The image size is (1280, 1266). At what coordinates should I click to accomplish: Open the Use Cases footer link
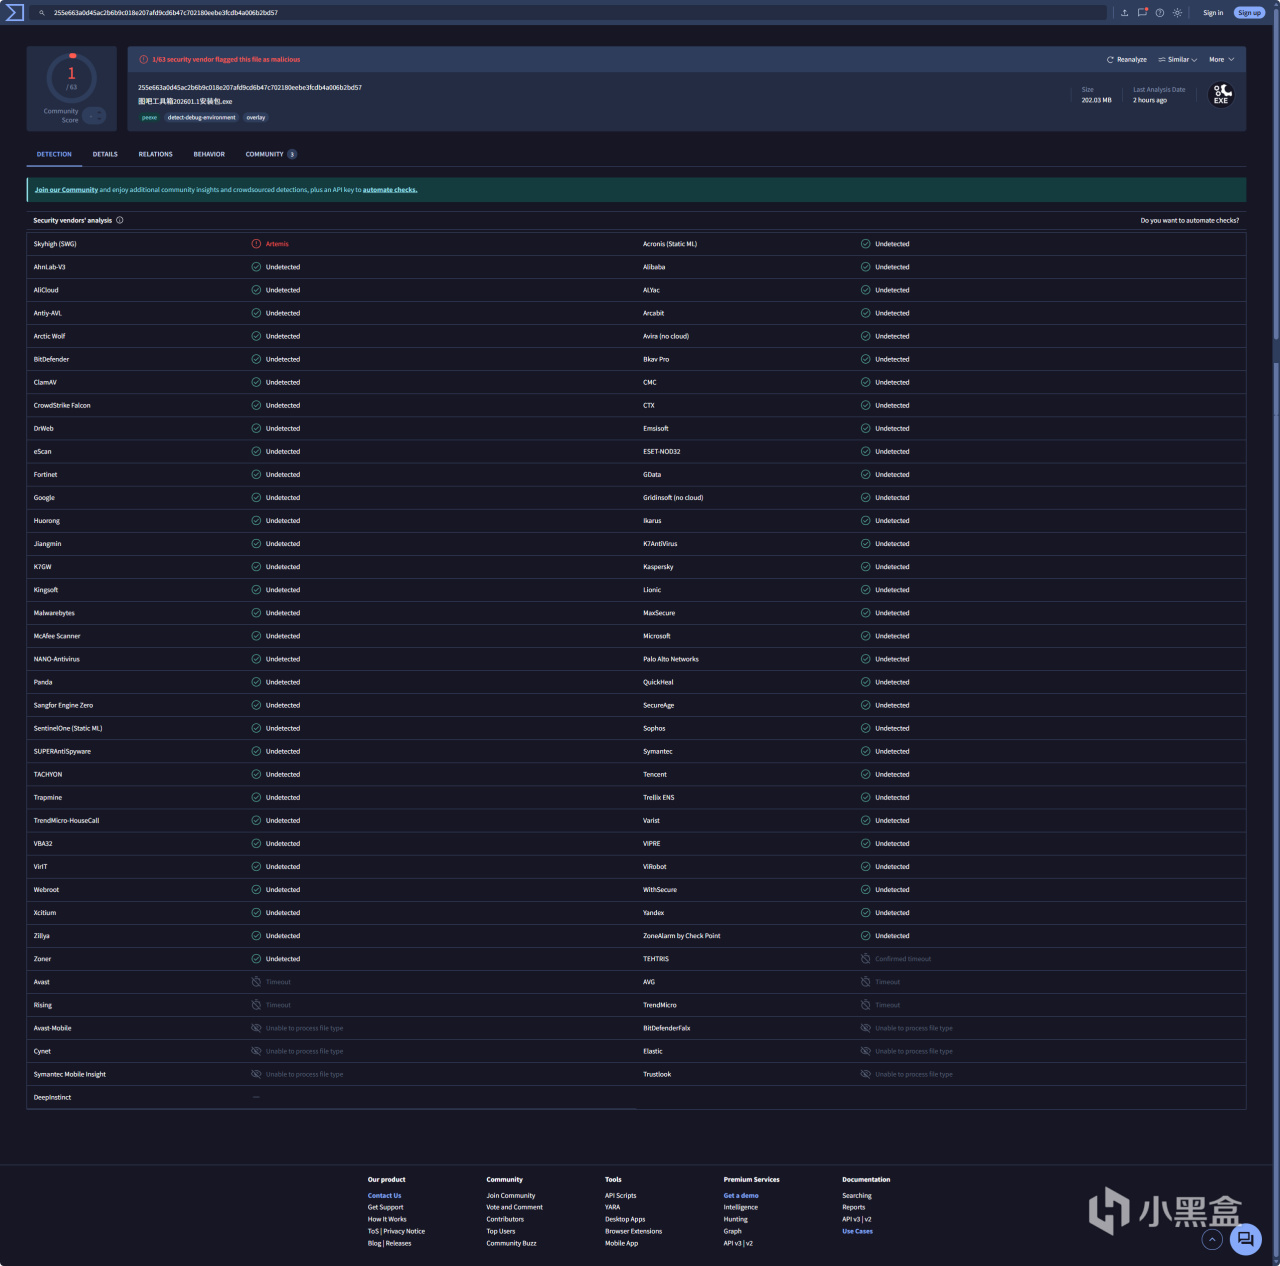[857, 1232]
